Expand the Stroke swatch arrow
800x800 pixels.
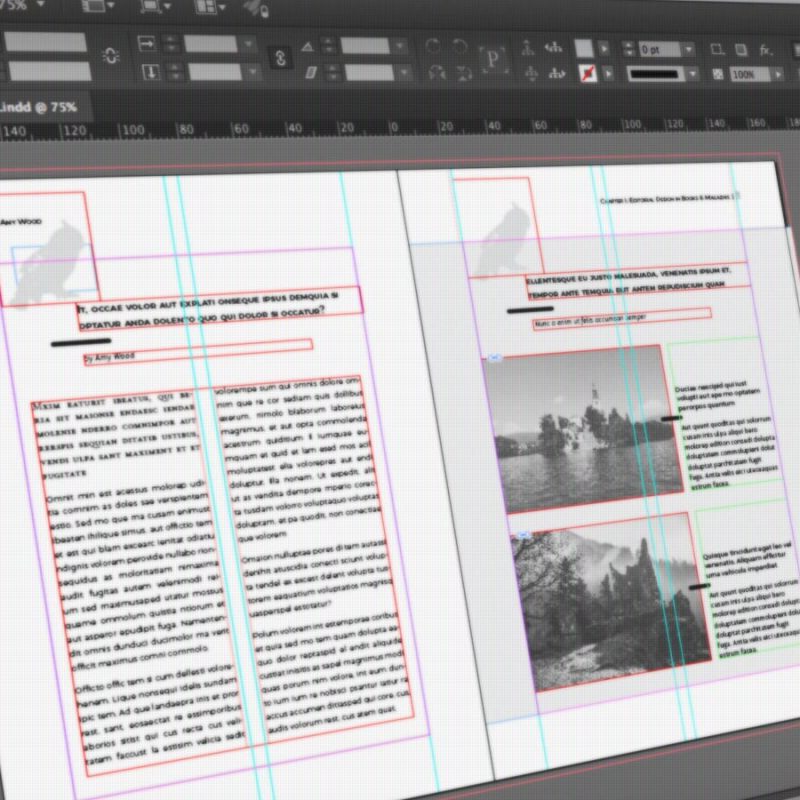608,74
